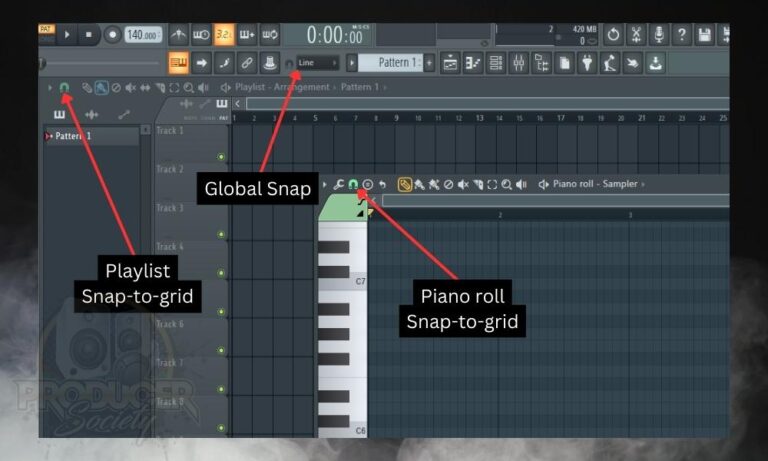768x461 pixels.
Task: Add a new pattern with the plus button
Action: point(429,63)
